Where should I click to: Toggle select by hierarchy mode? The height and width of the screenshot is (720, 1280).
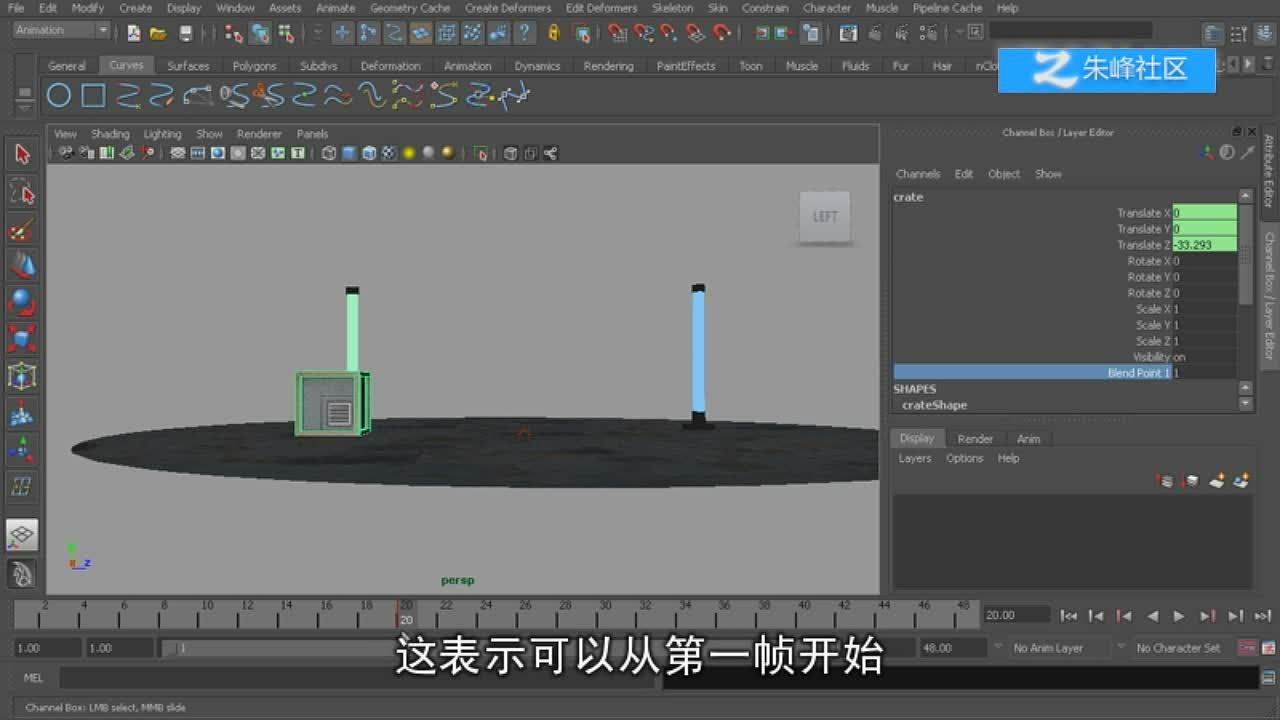[x=234, y=33]
